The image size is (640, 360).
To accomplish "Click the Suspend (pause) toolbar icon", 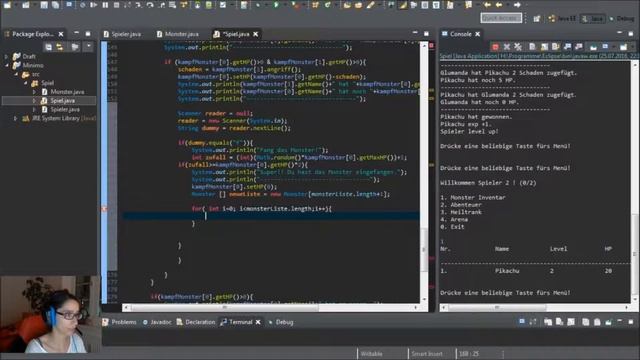I will coord(105,5).
